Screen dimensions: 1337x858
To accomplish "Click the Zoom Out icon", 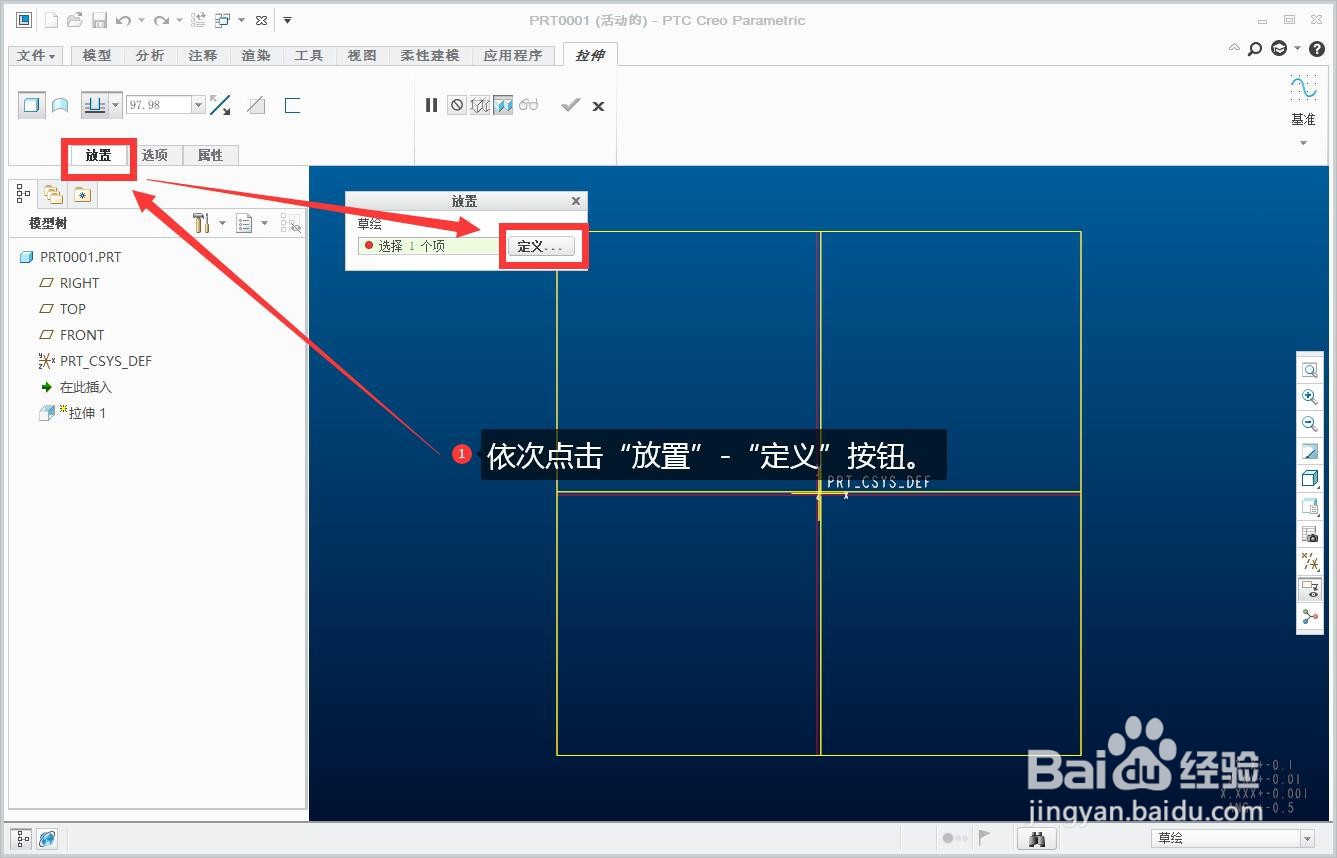I will (x=1309, y=424).
